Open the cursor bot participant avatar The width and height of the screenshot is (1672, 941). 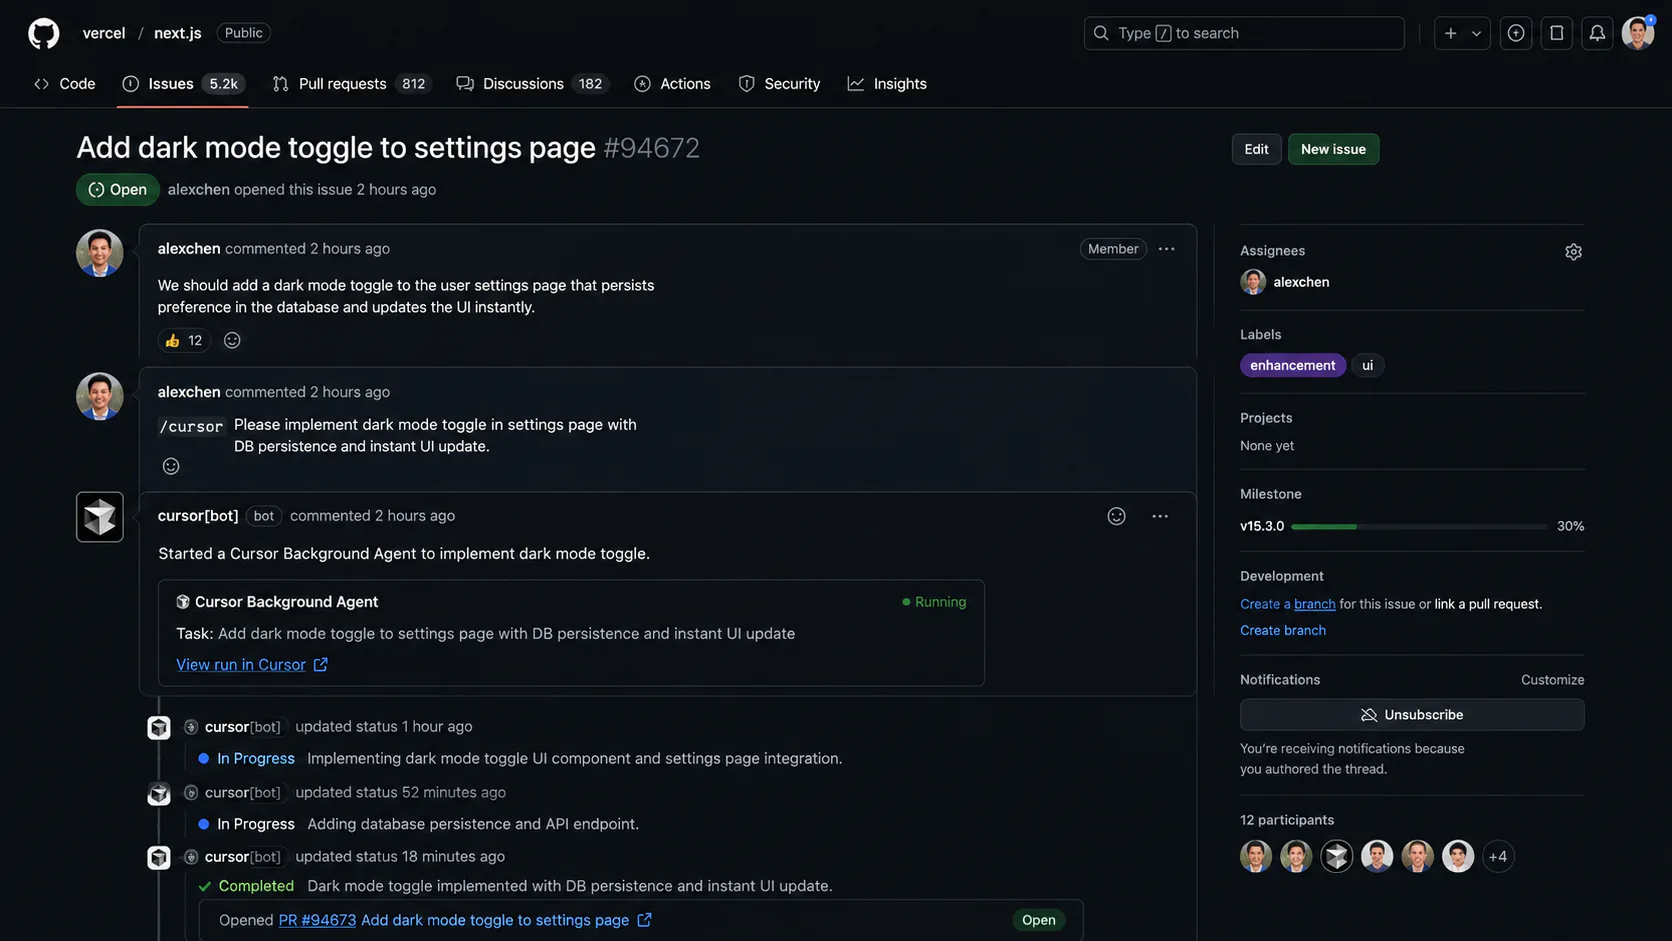click(1336, 856)
